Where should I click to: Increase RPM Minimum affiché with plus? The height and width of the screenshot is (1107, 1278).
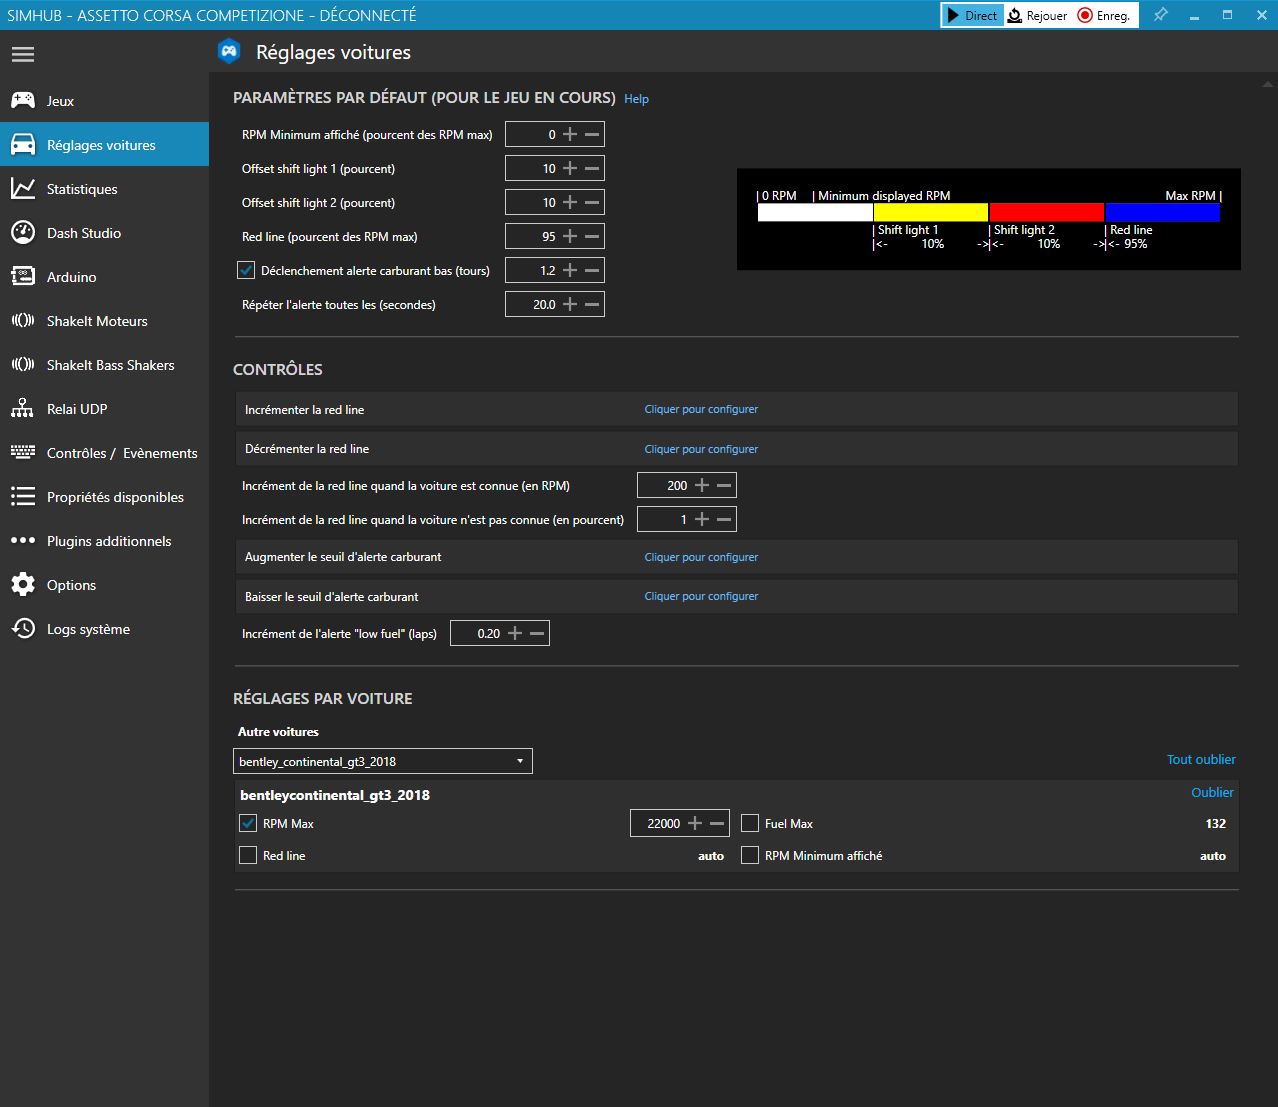[x=570, y=134]
